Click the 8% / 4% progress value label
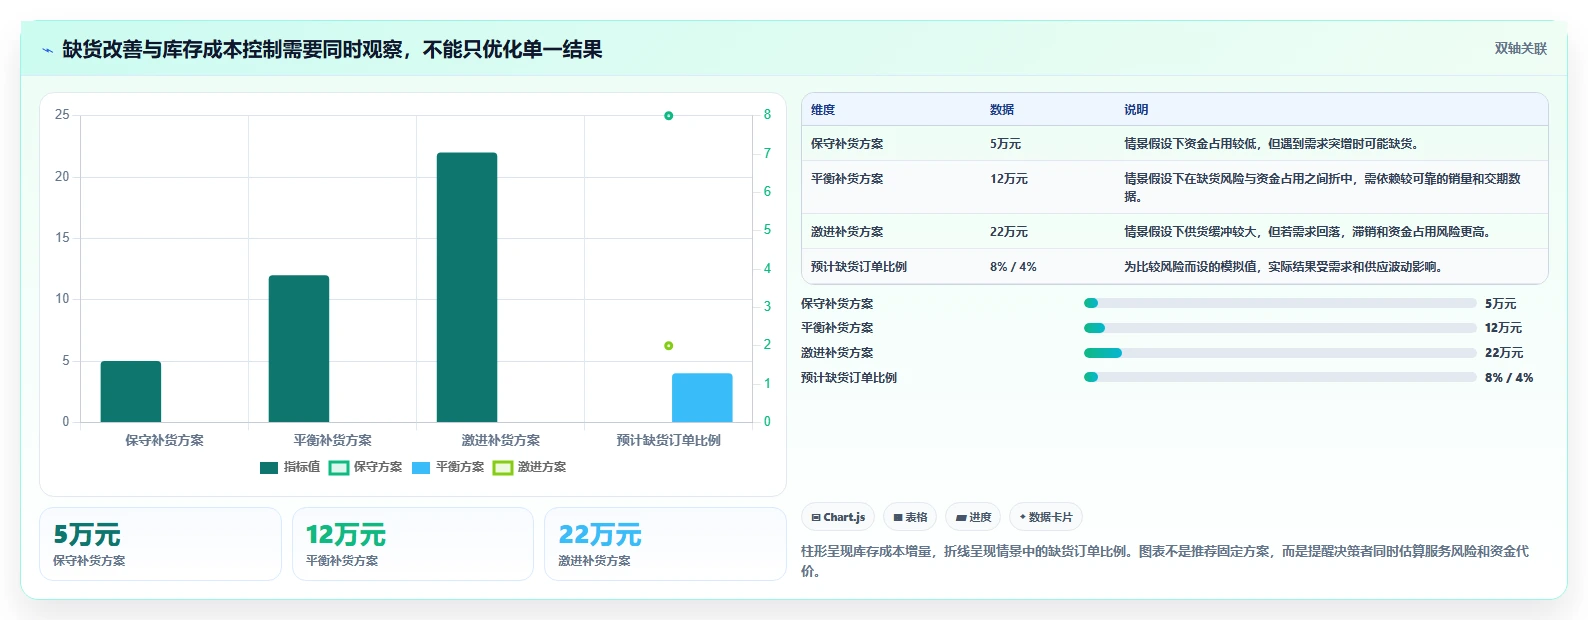This screenshot has height=620, width=1588. 1509,378
